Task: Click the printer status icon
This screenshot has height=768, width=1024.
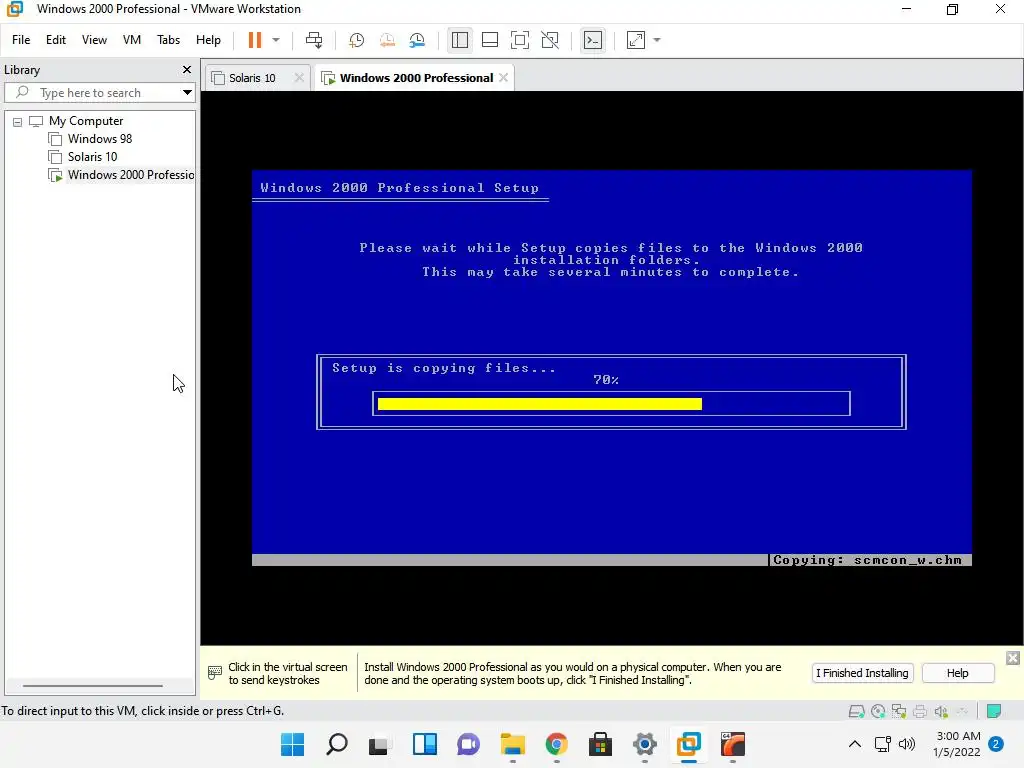Action: tap(920, 711)
